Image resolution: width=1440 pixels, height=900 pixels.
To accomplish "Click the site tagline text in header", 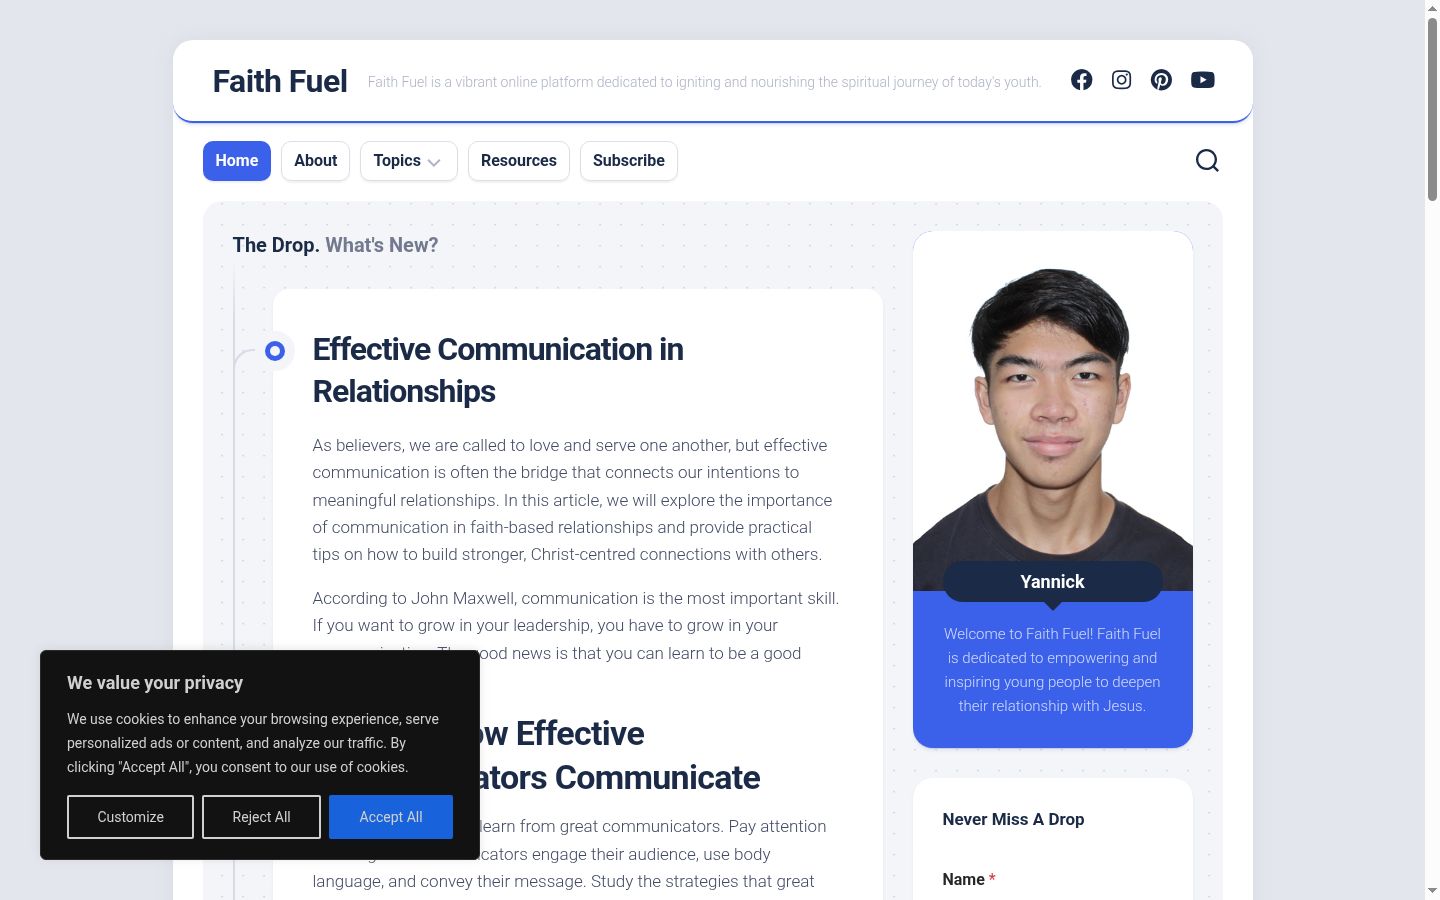I will coord(704,82).
